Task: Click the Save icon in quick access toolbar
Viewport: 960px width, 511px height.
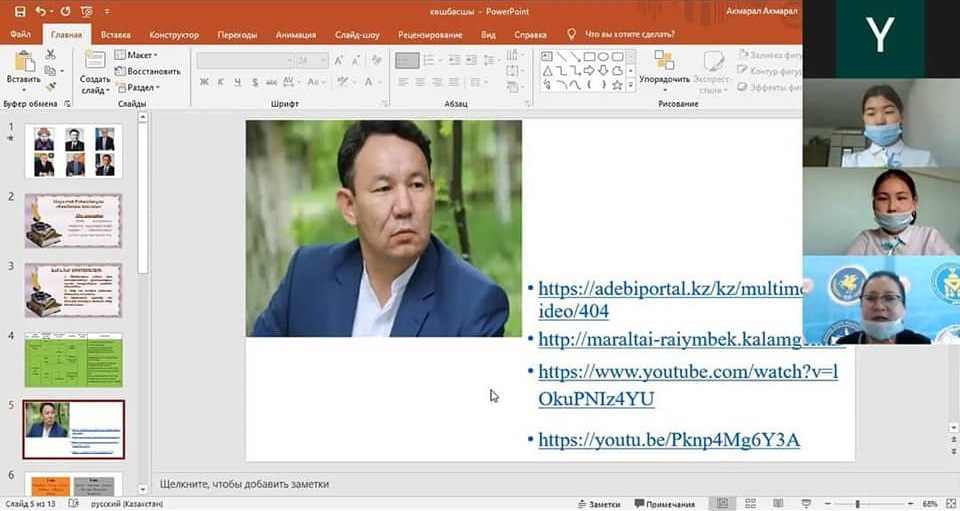Action: coord(17,11)
